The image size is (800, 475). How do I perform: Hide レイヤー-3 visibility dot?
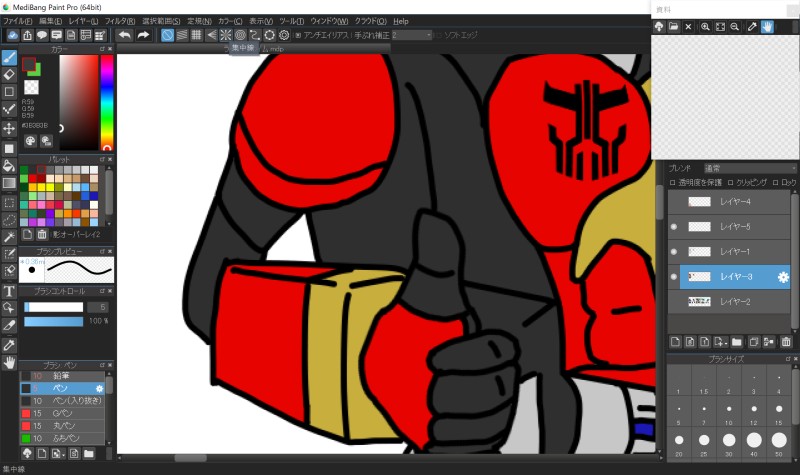pos(674,277)
